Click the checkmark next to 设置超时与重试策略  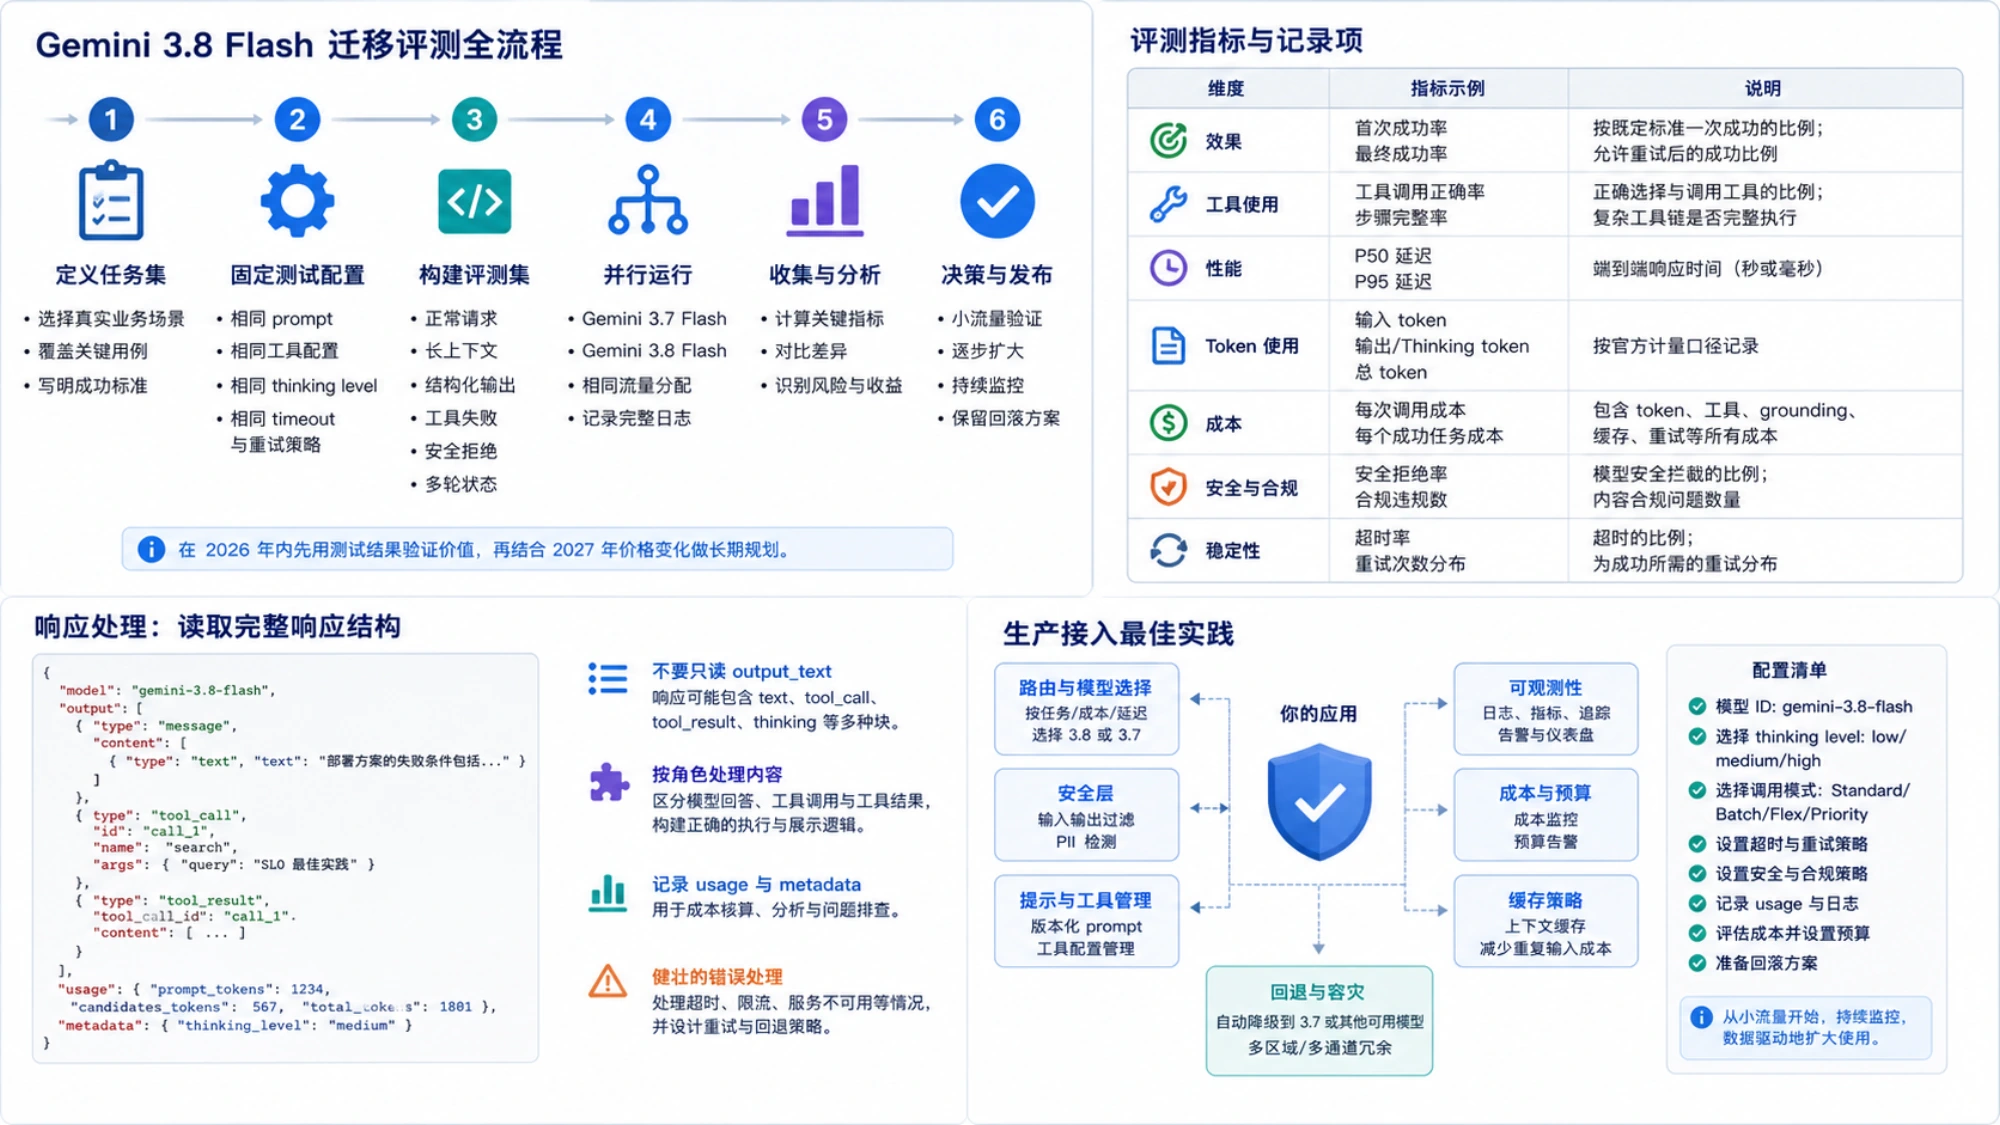point(1697,843)
